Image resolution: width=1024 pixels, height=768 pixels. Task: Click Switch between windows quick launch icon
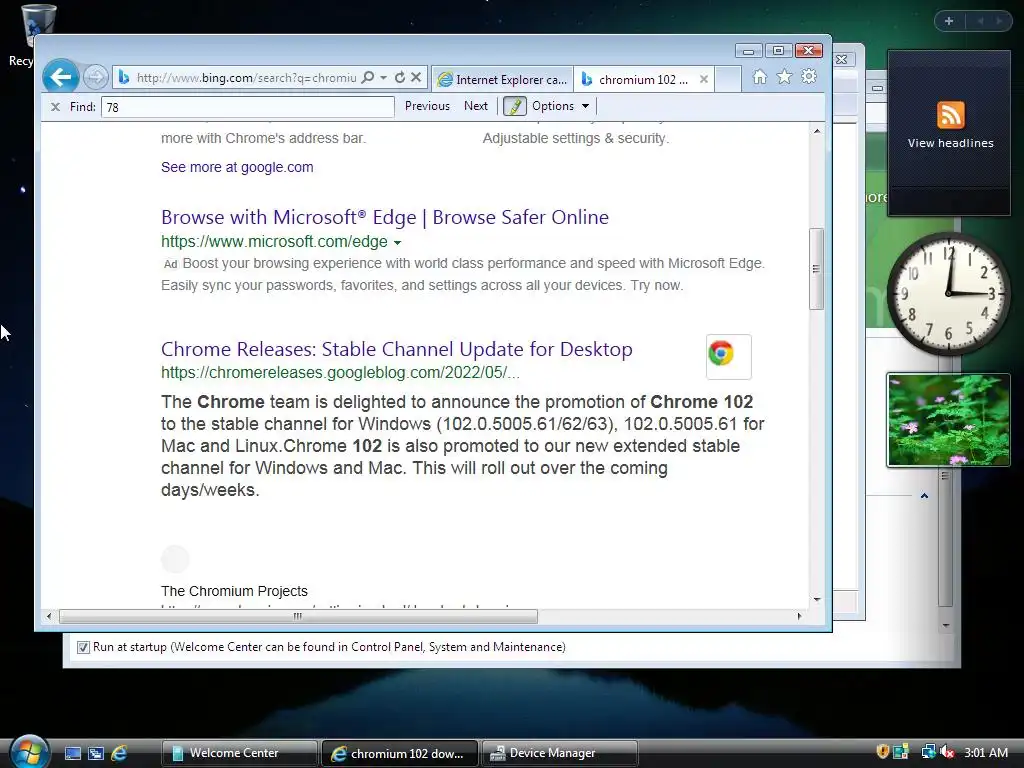96,753
